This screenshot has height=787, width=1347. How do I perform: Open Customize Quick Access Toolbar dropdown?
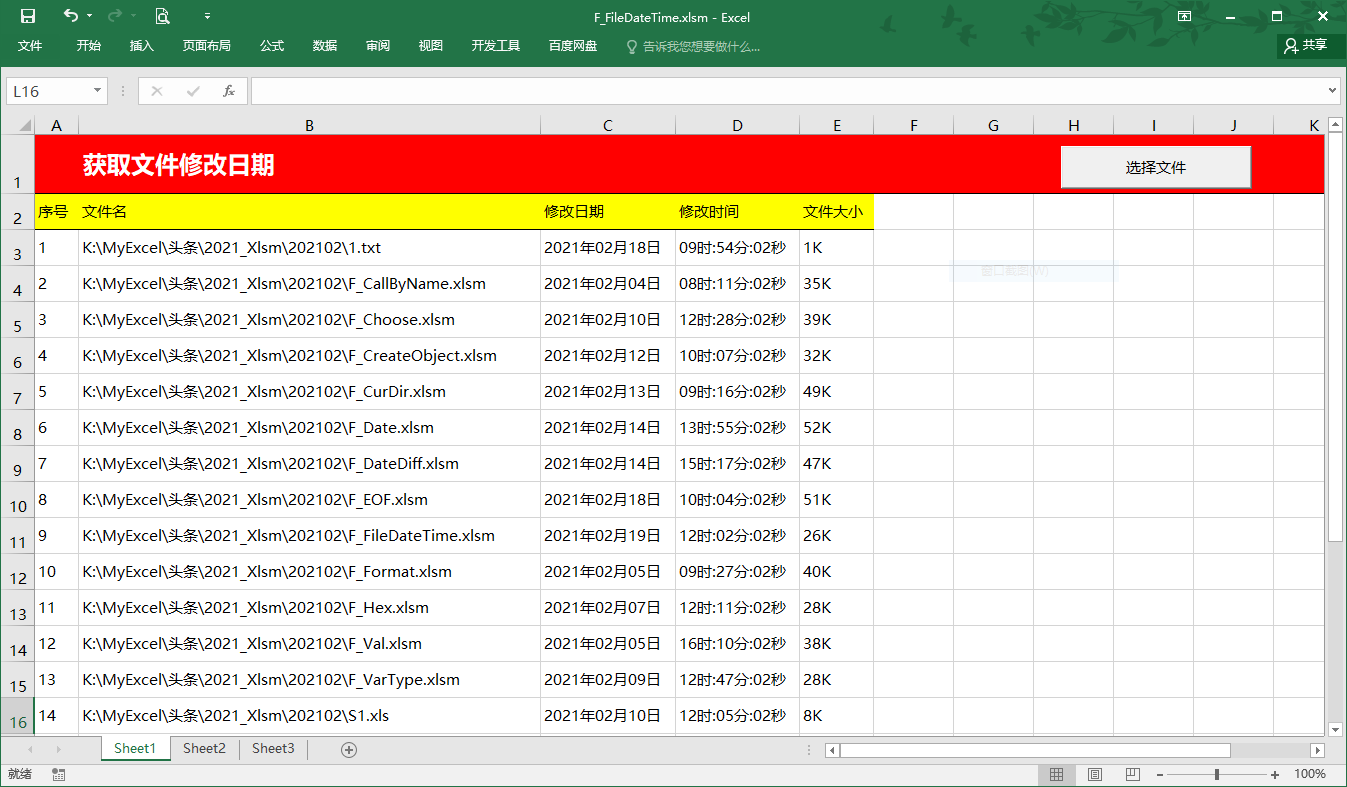(x=207, y=16)
